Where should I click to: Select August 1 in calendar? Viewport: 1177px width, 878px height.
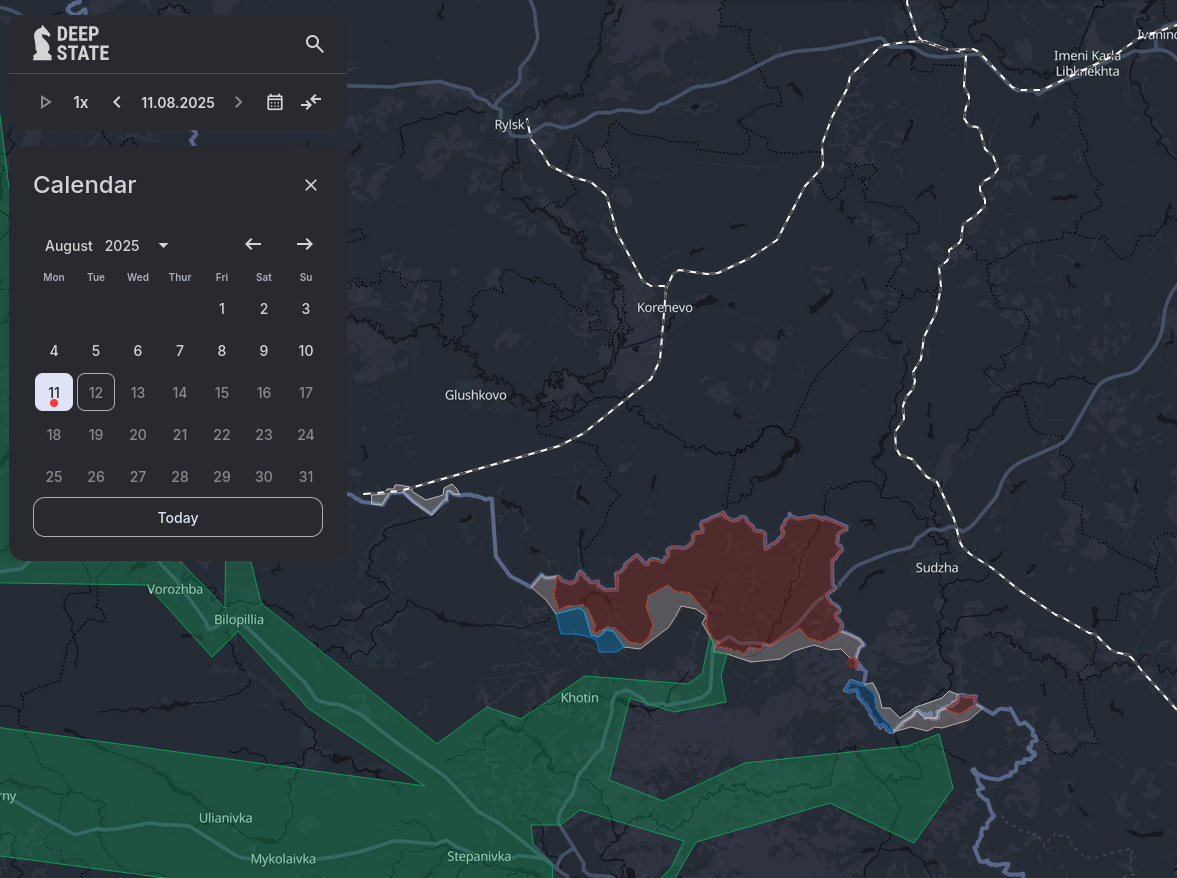[x=221, y=308]
